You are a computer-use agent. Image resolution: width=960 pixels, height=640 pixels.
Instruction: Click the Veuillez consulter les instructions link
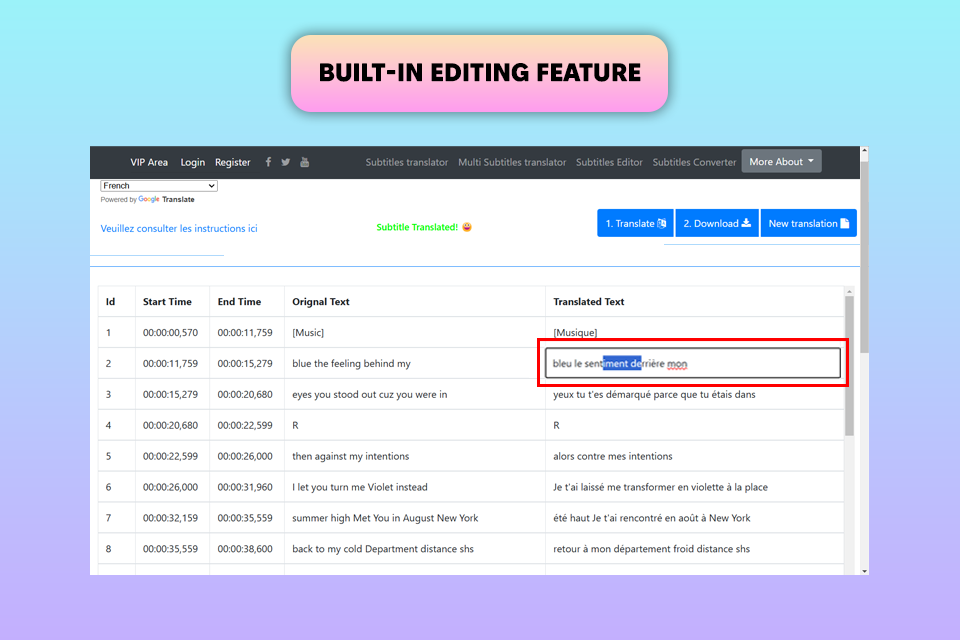(179, 229)
